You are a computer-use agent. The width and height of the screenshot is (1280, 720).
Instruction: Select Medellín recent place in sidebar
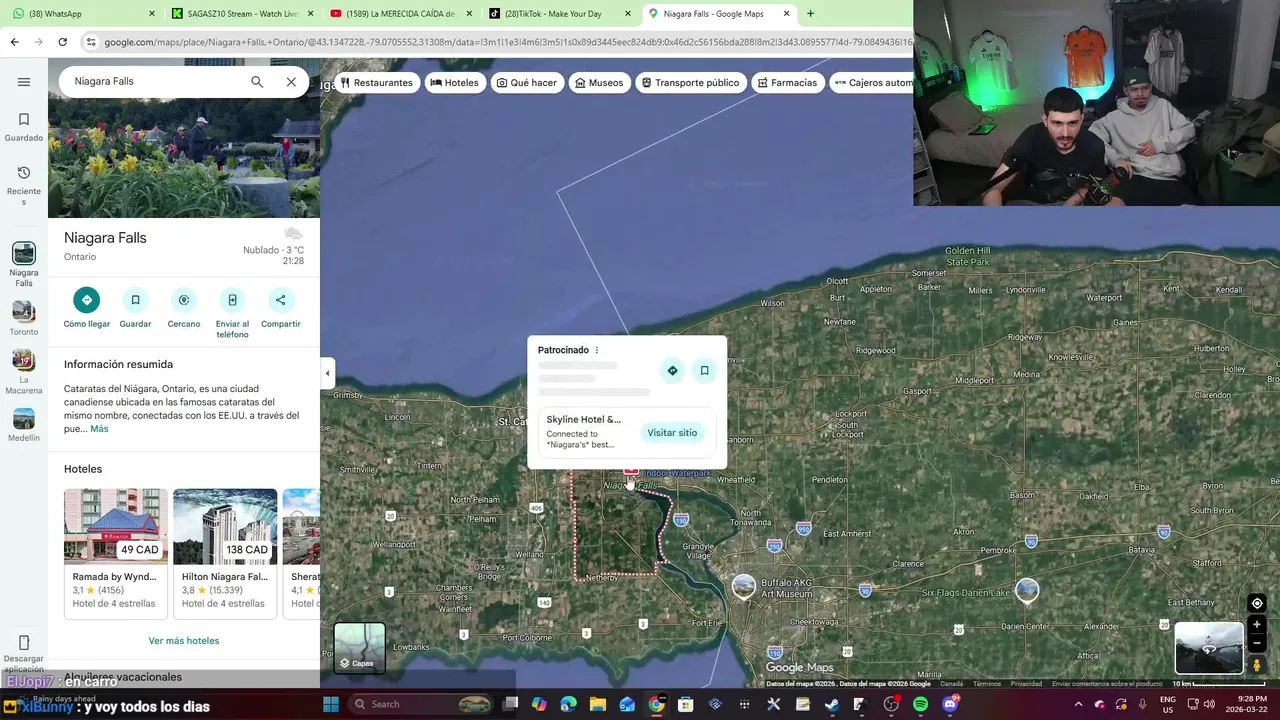[24, 425]
